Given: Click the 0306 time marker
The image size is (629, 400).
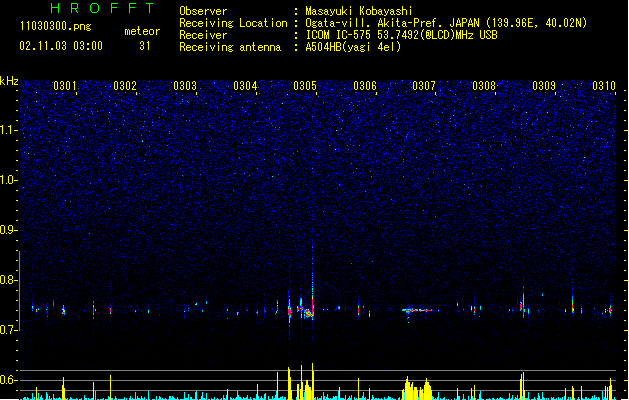Looking at the screenshot, I should (365, 86).
